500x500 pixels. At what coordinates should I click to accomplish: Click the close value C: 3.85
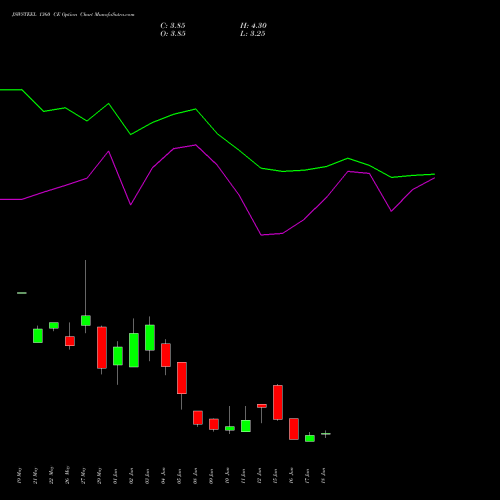173,26
